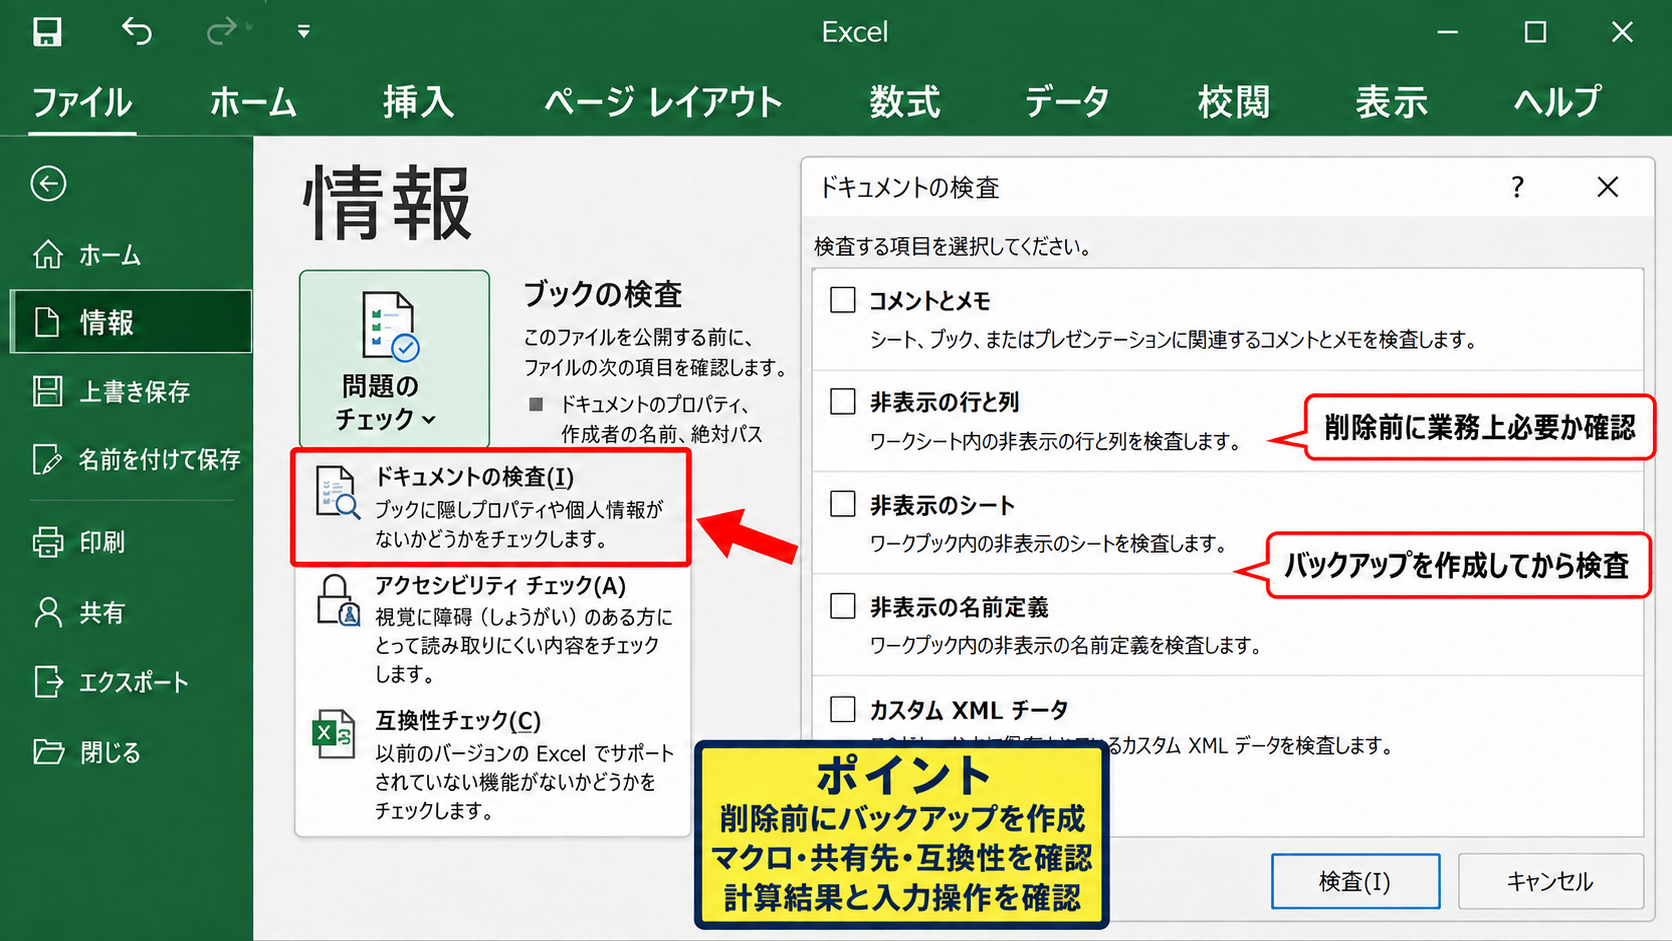Choose アクセシビリティ チェック(A) menu entry

point(493,629)
